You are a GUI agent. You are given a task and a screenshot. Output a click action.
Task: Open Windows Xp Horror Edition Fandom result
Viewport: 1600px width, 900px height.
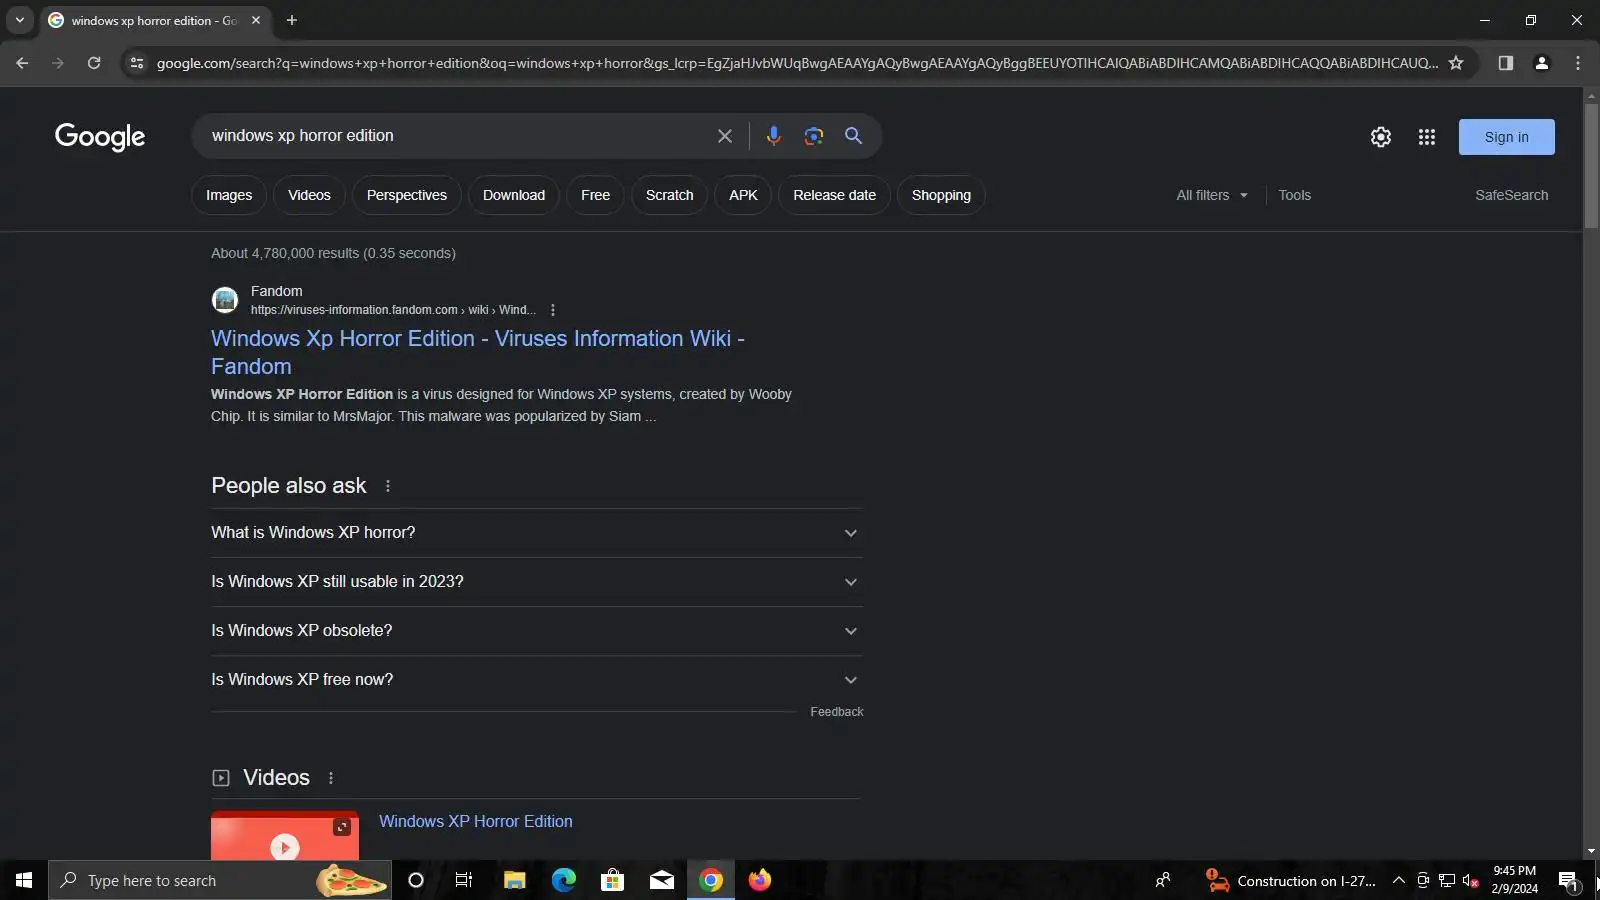click(x=478, y=352)
